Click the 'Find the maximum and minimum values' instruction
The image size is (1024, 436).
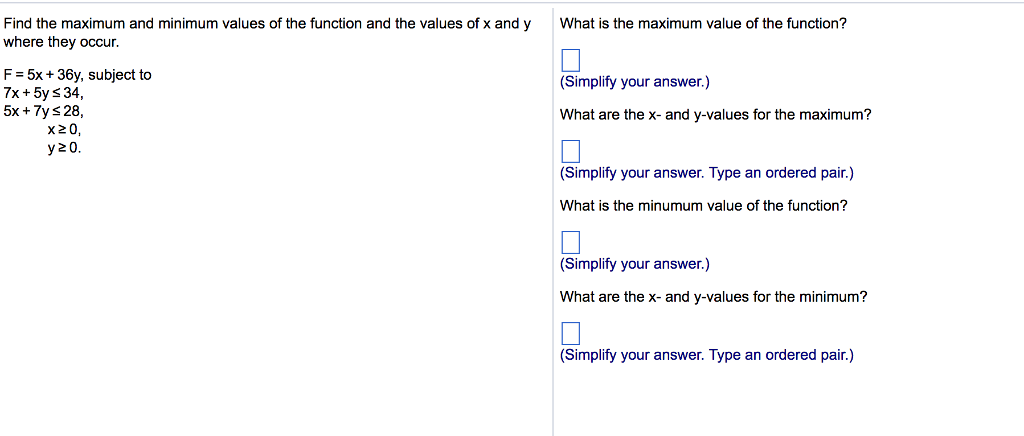pos(267,23)
